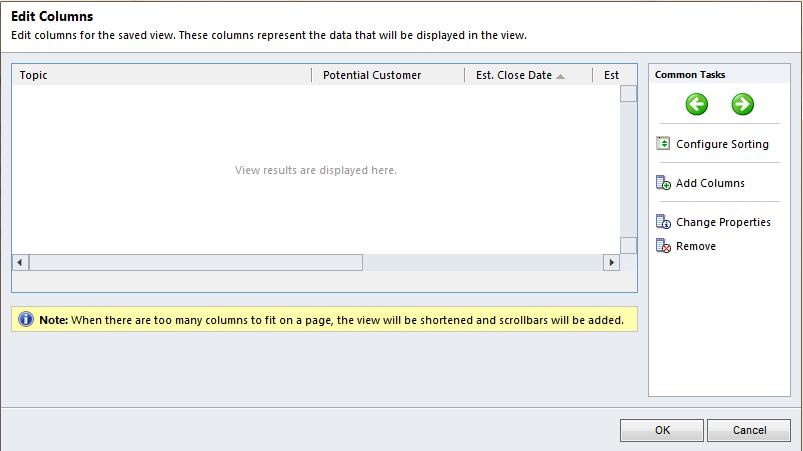The height and width of the screenshot is (451, 803).
Task: Open Change Properties for column
Action: (723, 222)
